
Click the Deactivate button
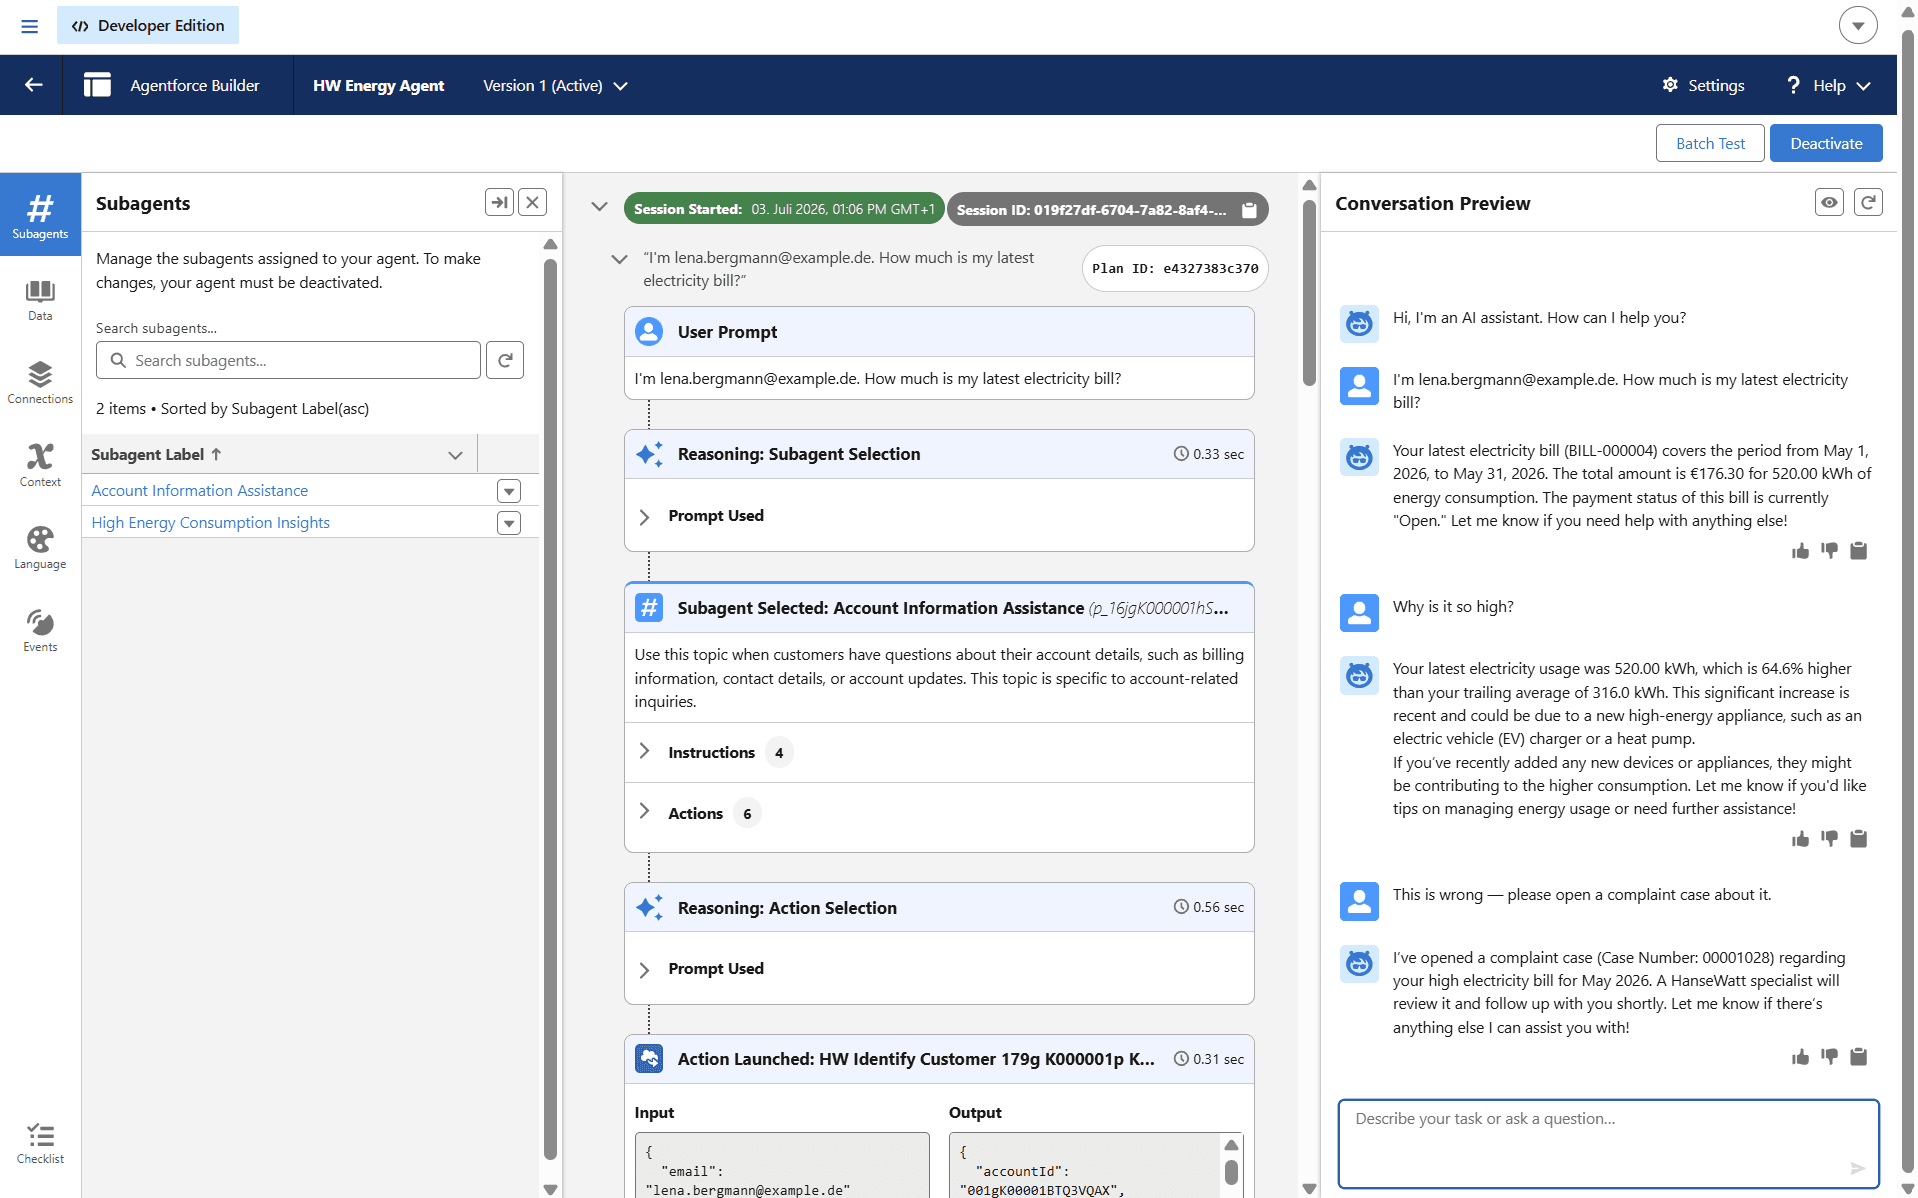pos(1826,143)
